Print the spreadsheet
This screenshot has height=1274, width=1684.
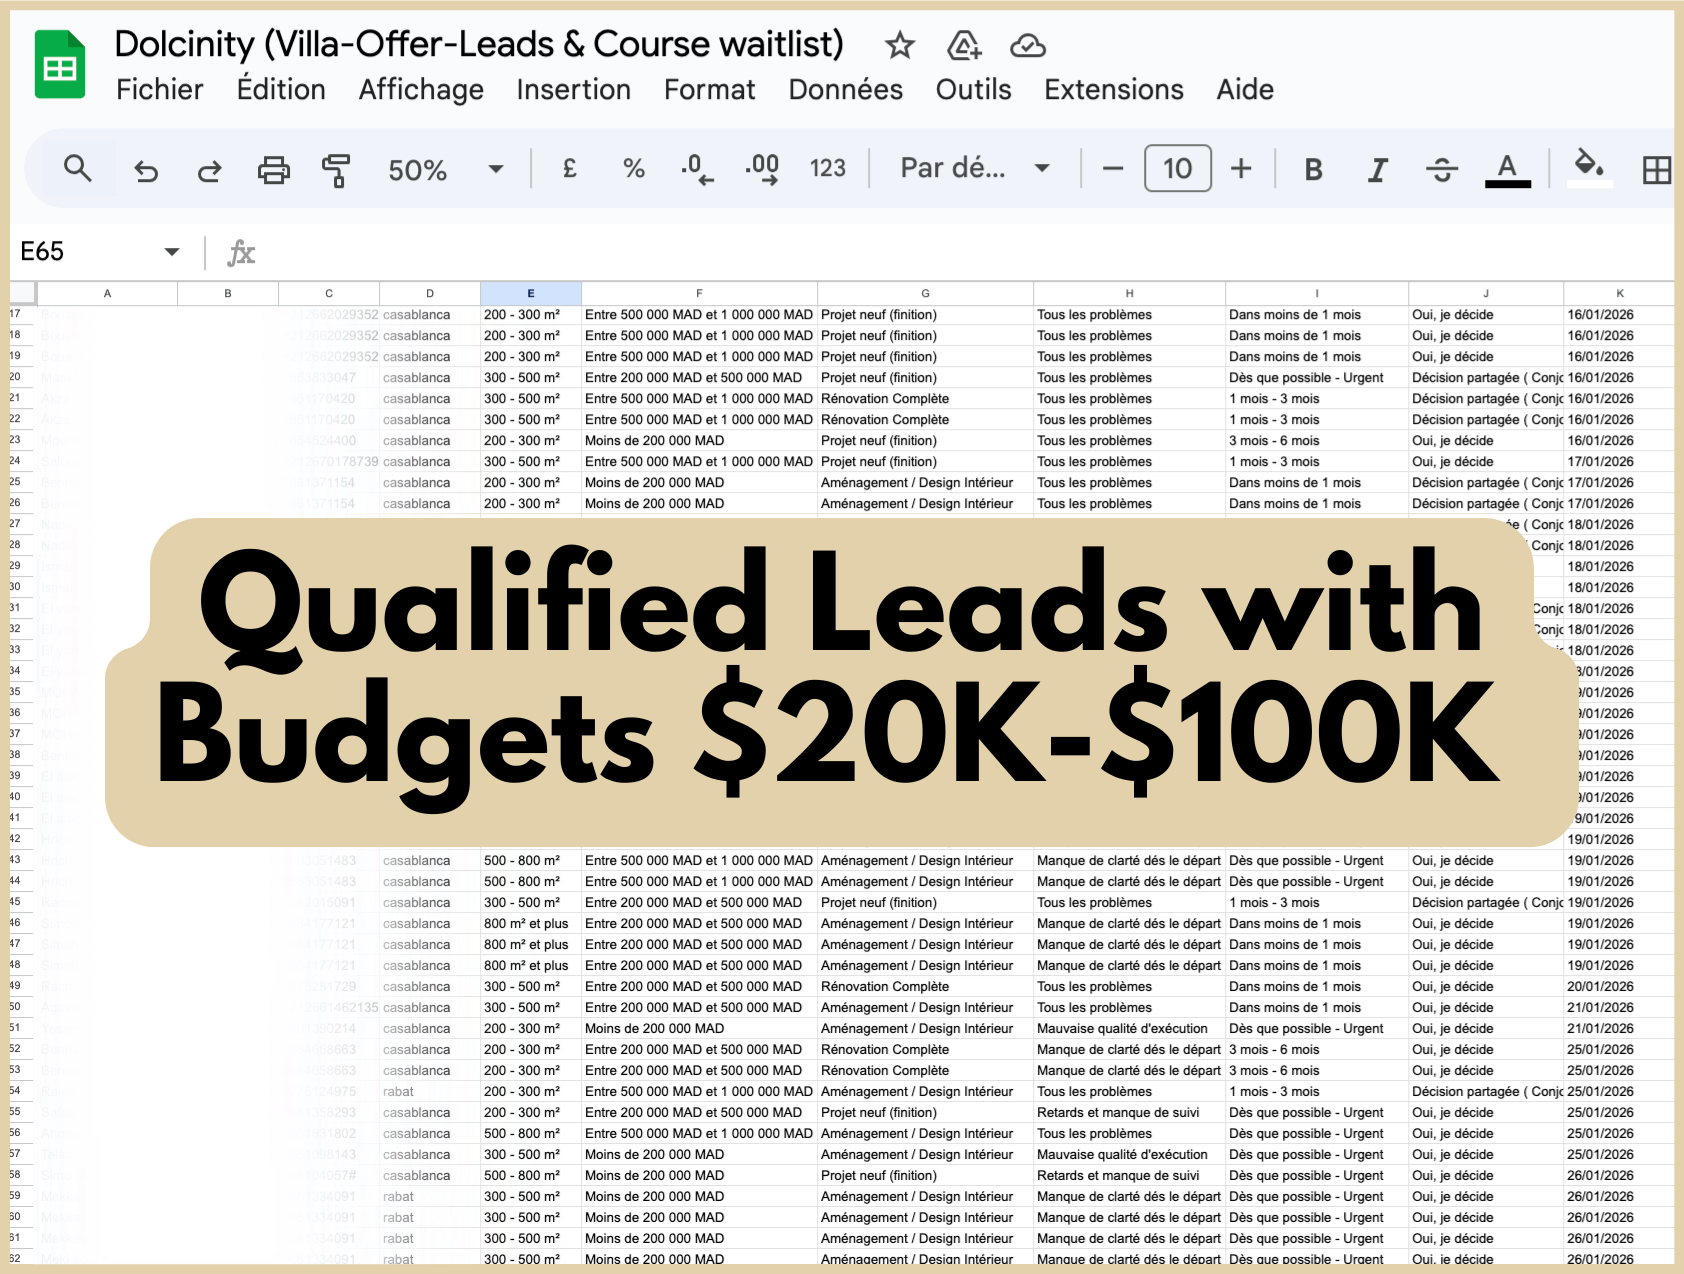[273, 170]
